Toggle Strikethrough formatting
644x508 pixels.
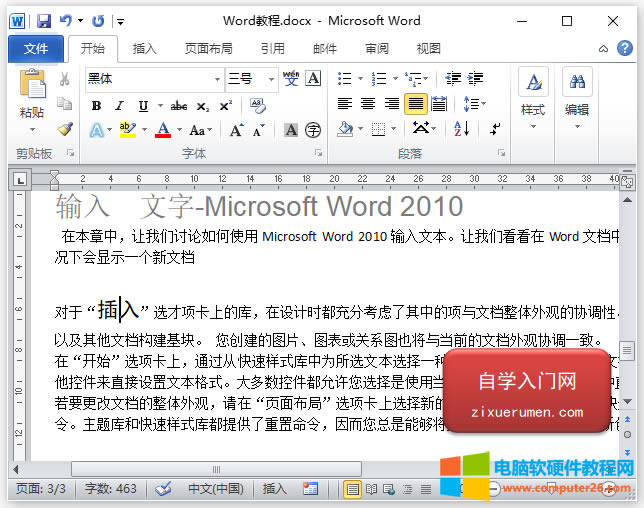(x=179, y=106)
